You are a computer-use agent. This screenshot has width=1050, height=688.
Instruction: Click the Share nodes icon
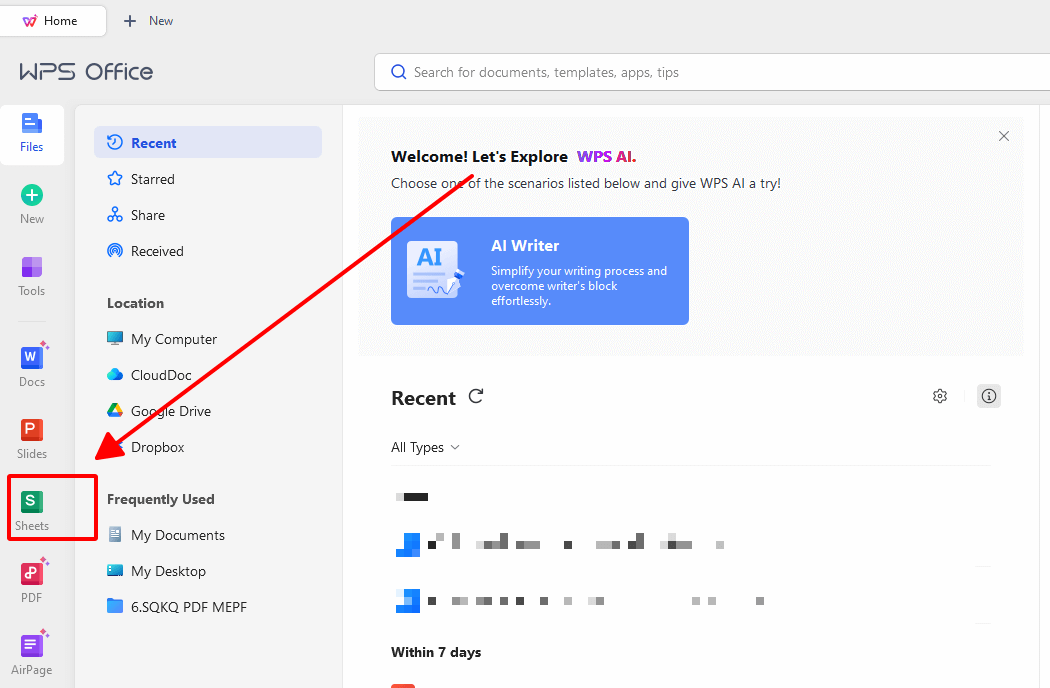(115, 215)
